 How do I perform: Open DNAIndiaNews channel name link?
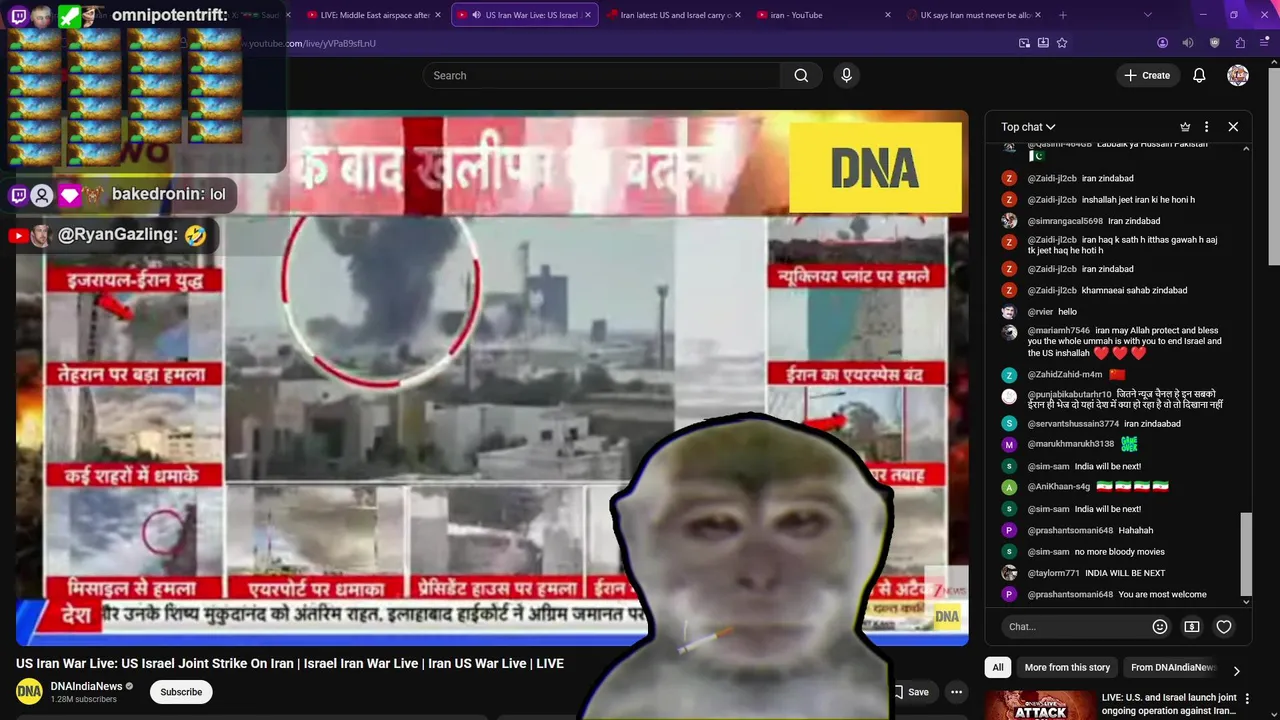[x=86, y=686]
